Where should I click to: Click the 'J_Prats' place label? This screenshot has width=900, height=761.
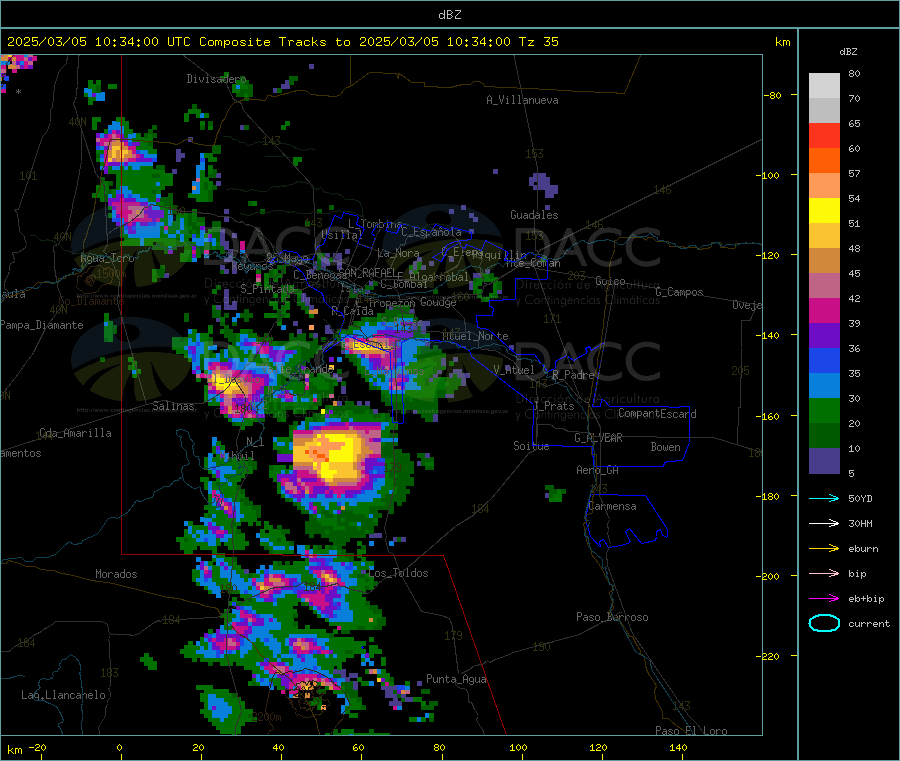[553, 405]
